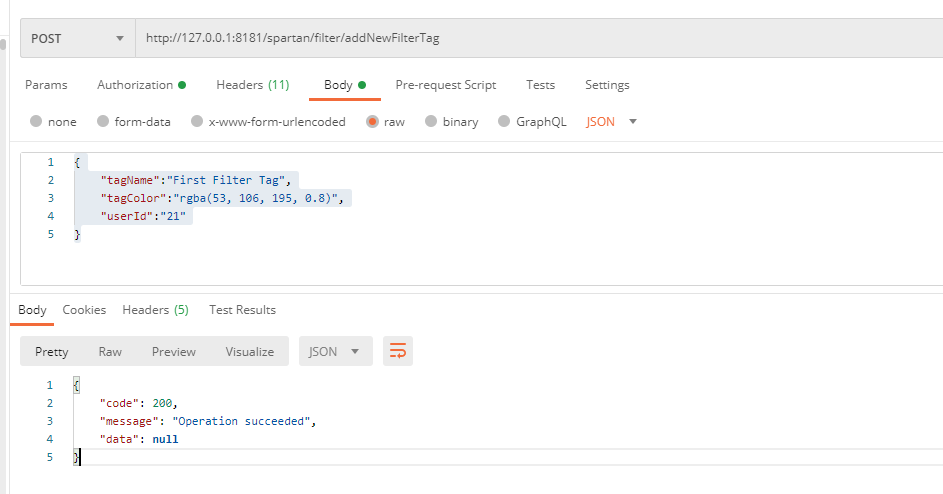Show the Test Results tab
The height and width of the screenshot is (494, 943).
click(242, 310)
